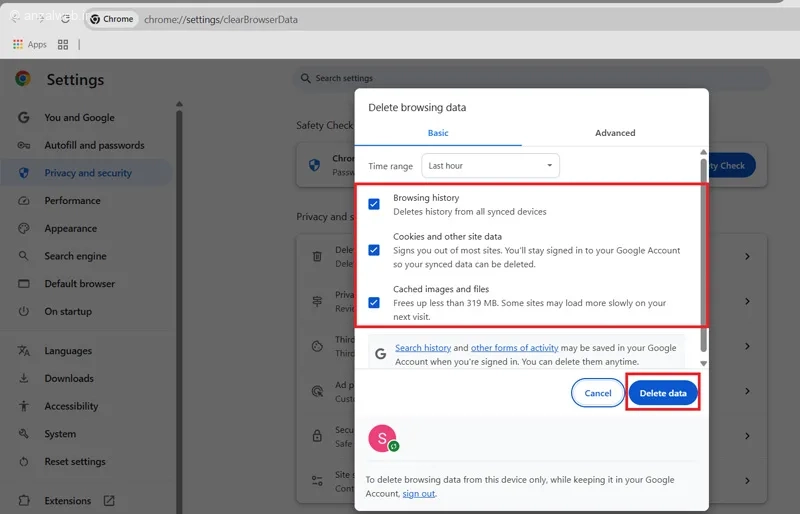Open the Apps grid in bookmarks bar

pyautogui.click(x=30, y=45)
